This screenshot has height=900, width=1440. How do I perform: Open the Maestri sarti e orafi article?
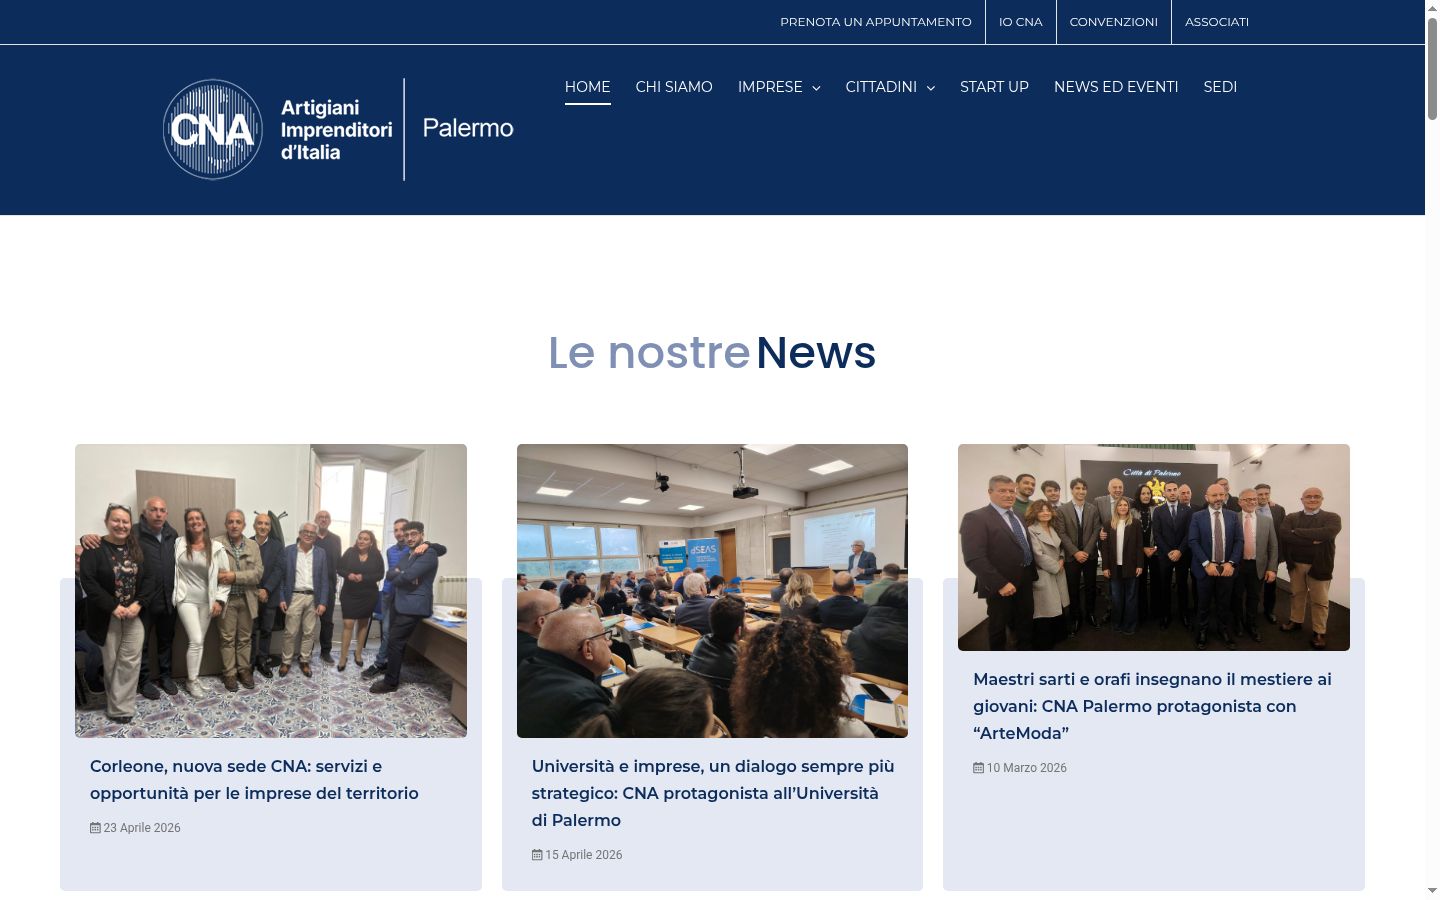pyautogui.click(x=1152, y=706)
